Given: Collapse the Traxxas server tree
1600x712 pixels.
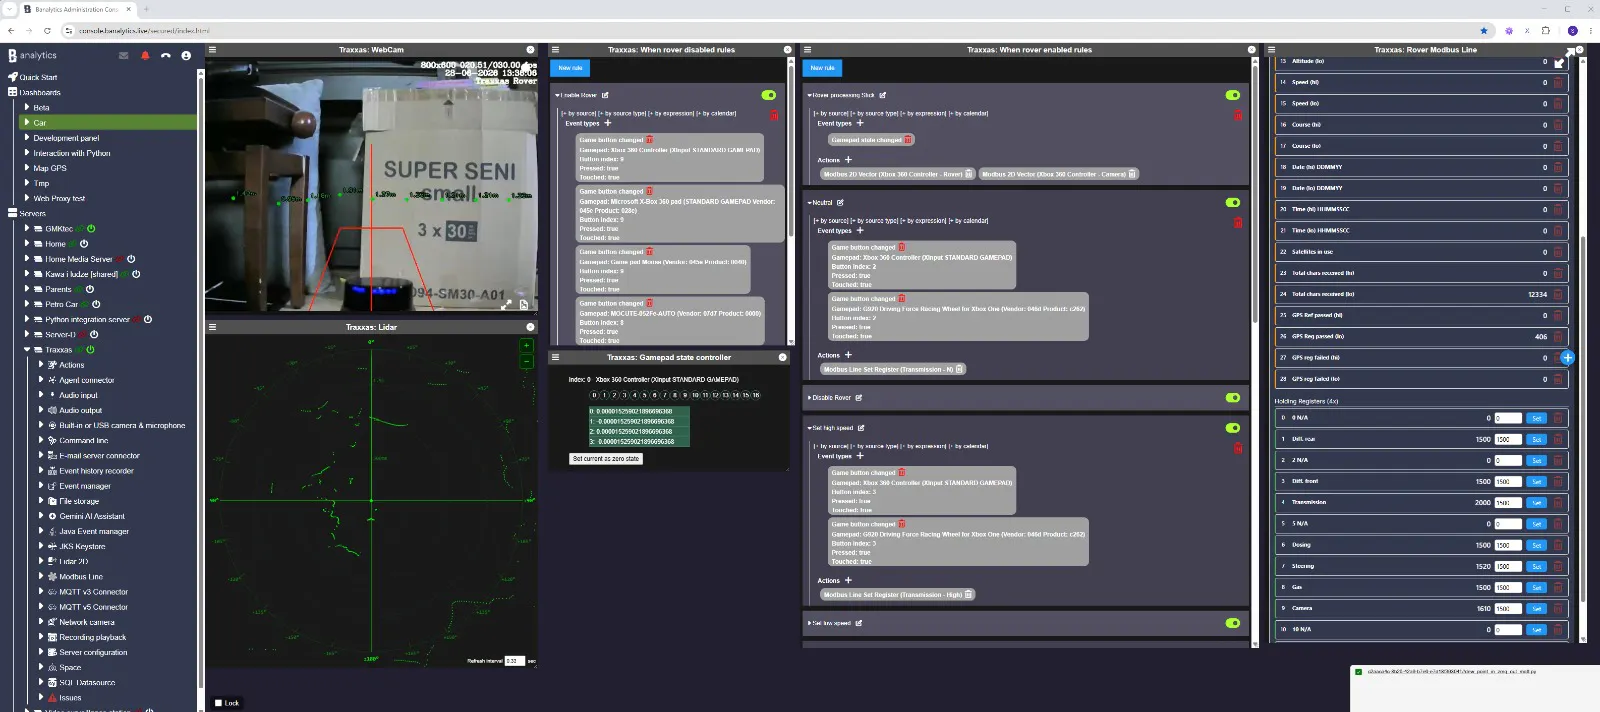Looking at the screenshot, I should point(27,350).
